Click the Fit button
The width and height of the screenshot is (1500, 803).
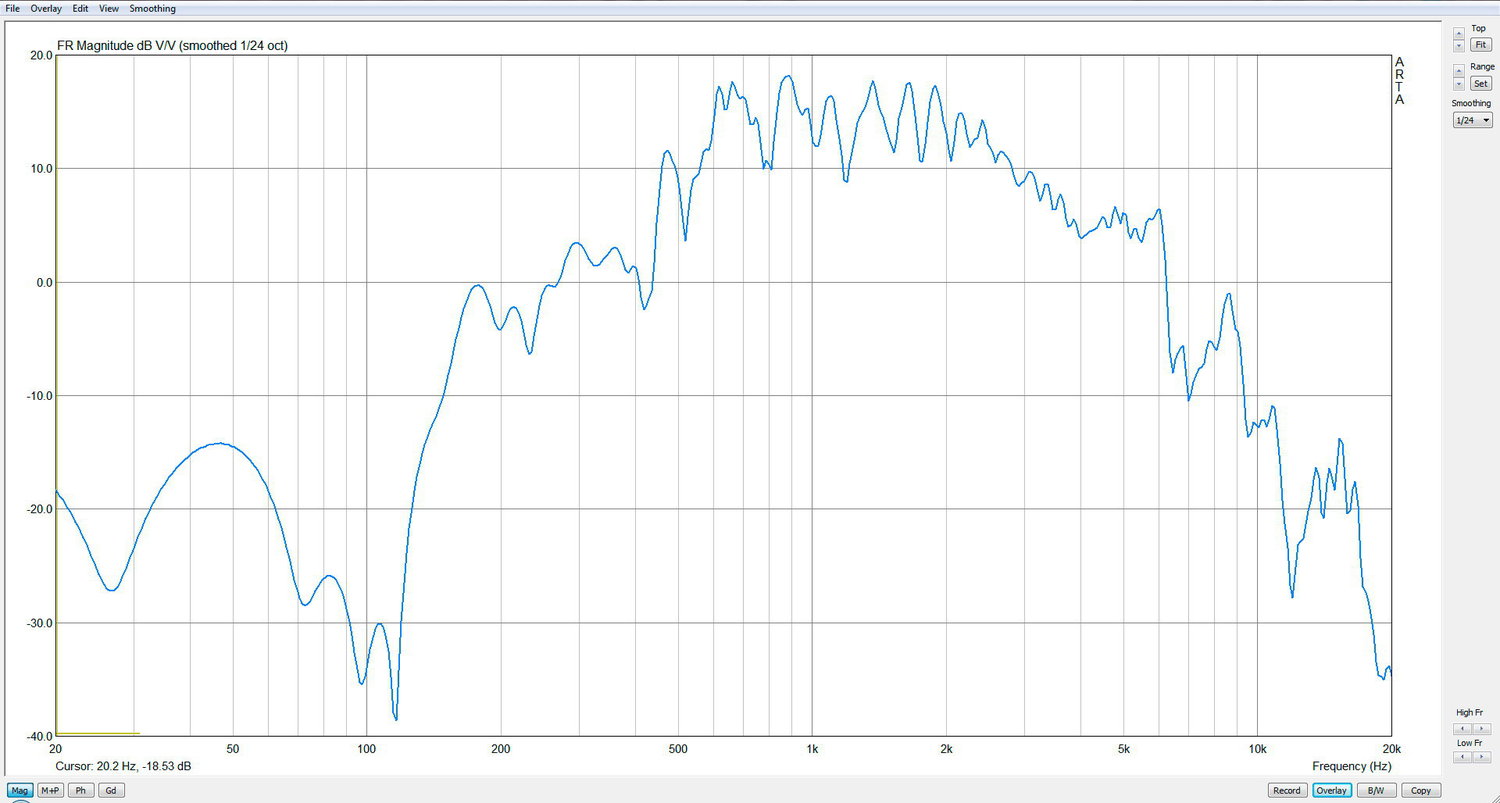tap(1481, 45)
